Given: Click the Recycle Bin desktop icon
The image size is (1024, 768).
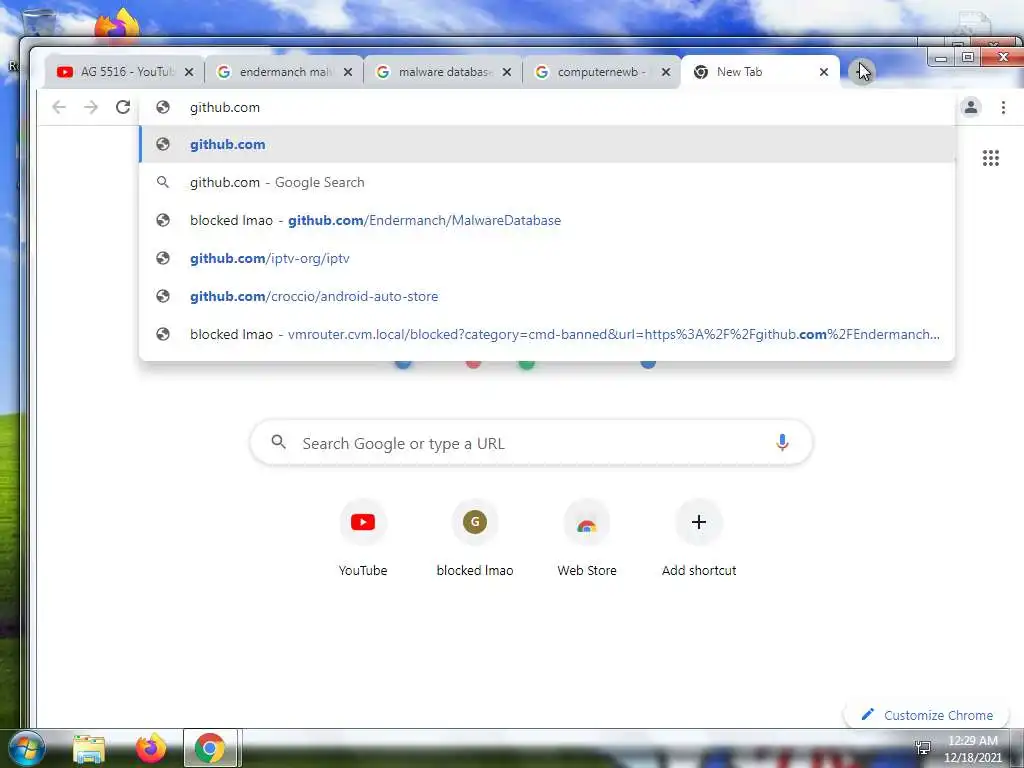Looking at the screenshot, I should pos(39,23).
